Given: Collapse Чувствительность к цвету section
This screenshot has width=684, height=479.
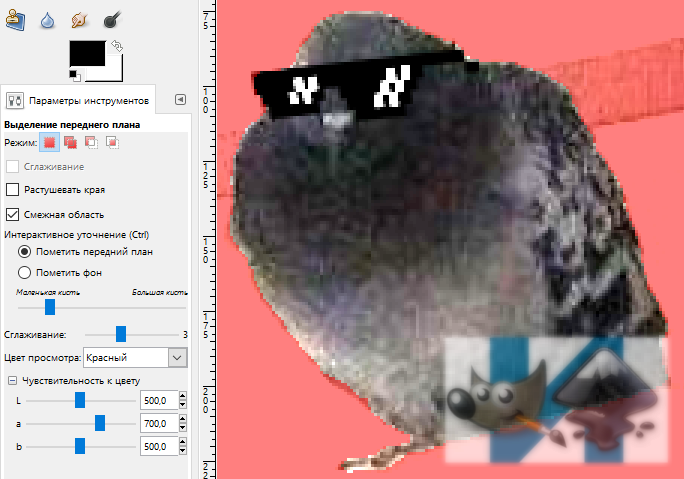Looking at the screenshot, I should click(13, 381).
